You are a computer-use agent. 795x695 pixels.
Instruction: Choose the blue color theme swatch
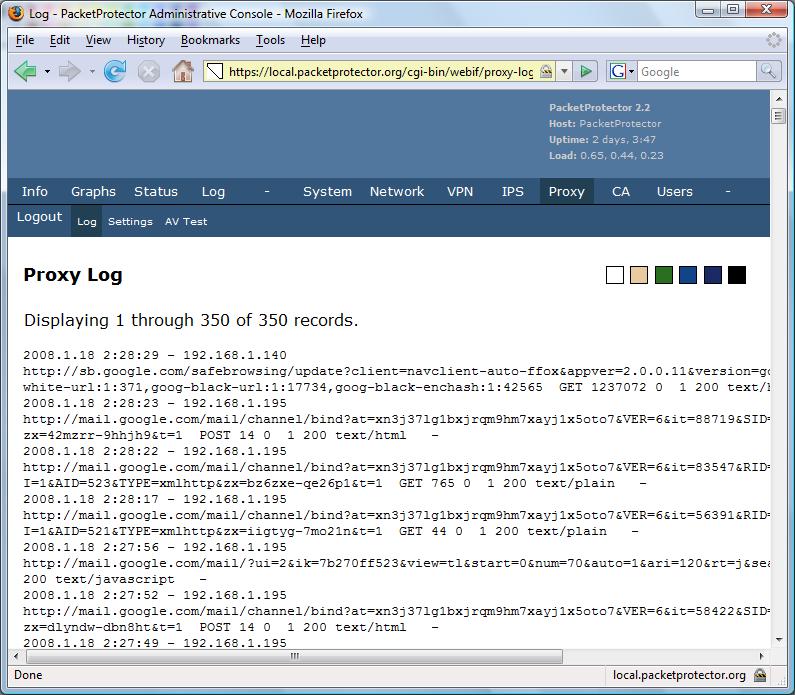[688, 275]
